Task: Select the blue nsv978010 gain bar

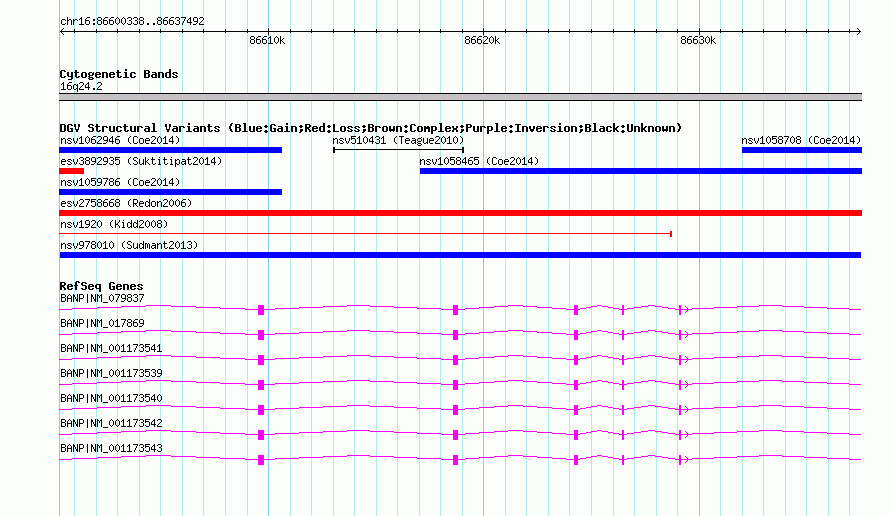Action: click(460, 255)
